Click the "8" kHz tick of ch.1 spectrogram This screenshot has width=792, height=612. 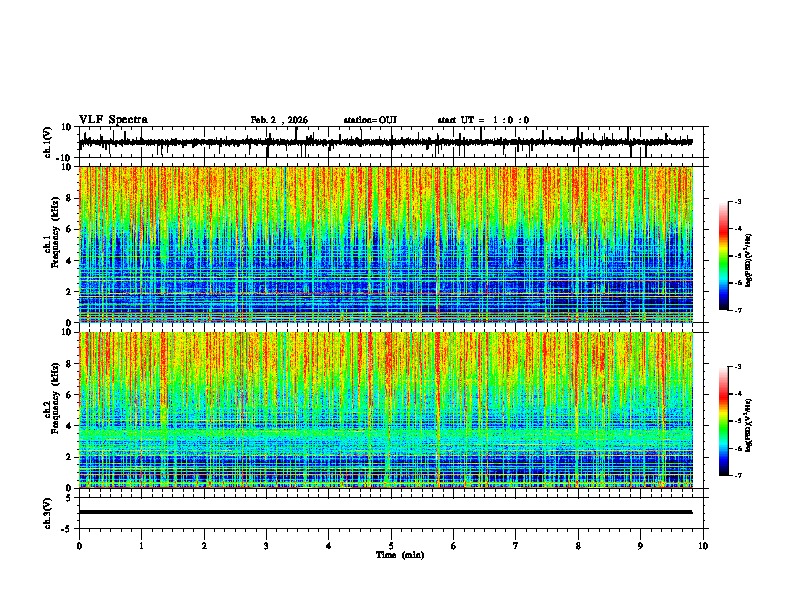pos(70,198)
